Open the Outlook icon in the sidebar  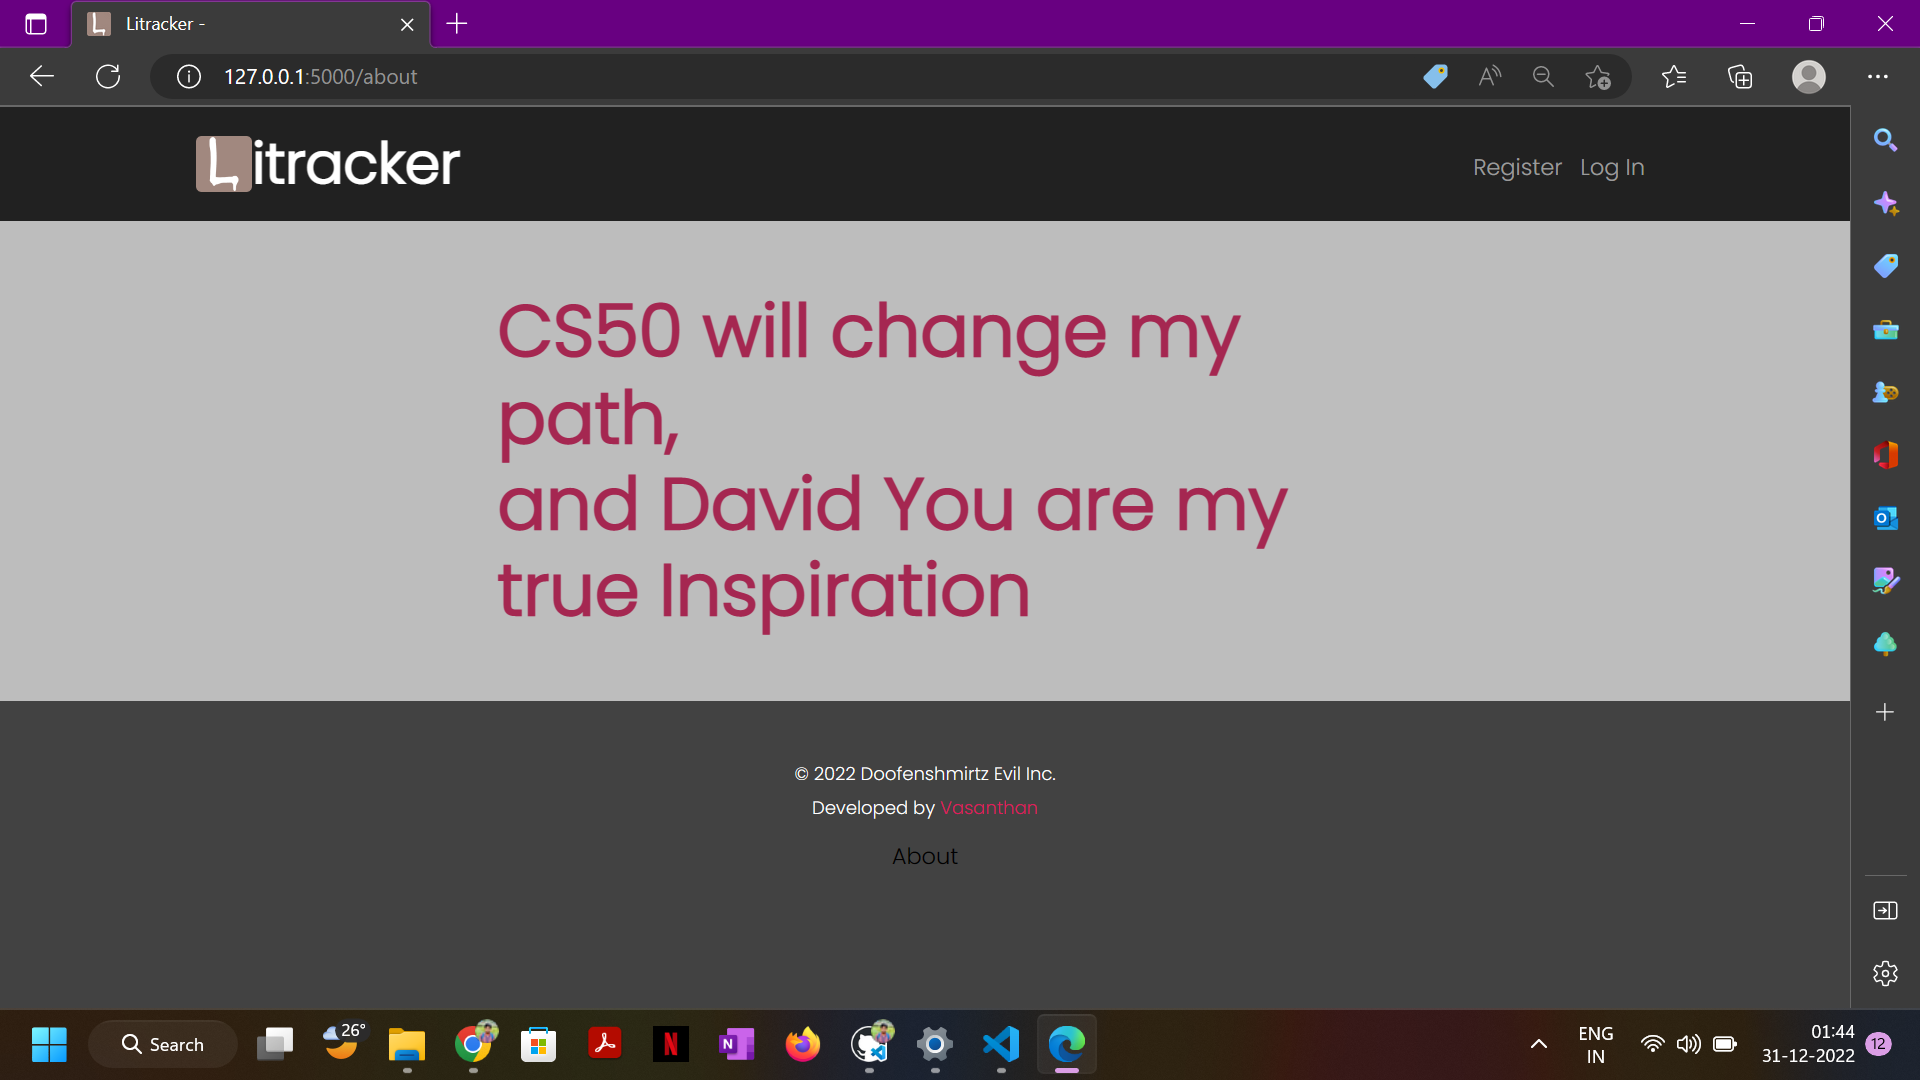point(1885,518)
